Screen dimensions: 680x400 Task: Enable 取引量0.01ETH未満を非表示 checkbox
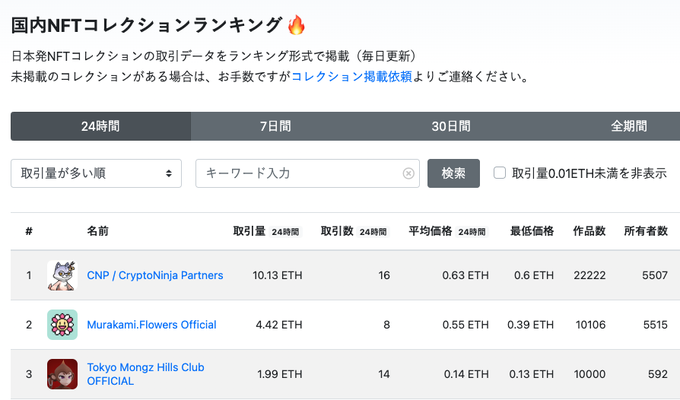(x=500, y=173)
